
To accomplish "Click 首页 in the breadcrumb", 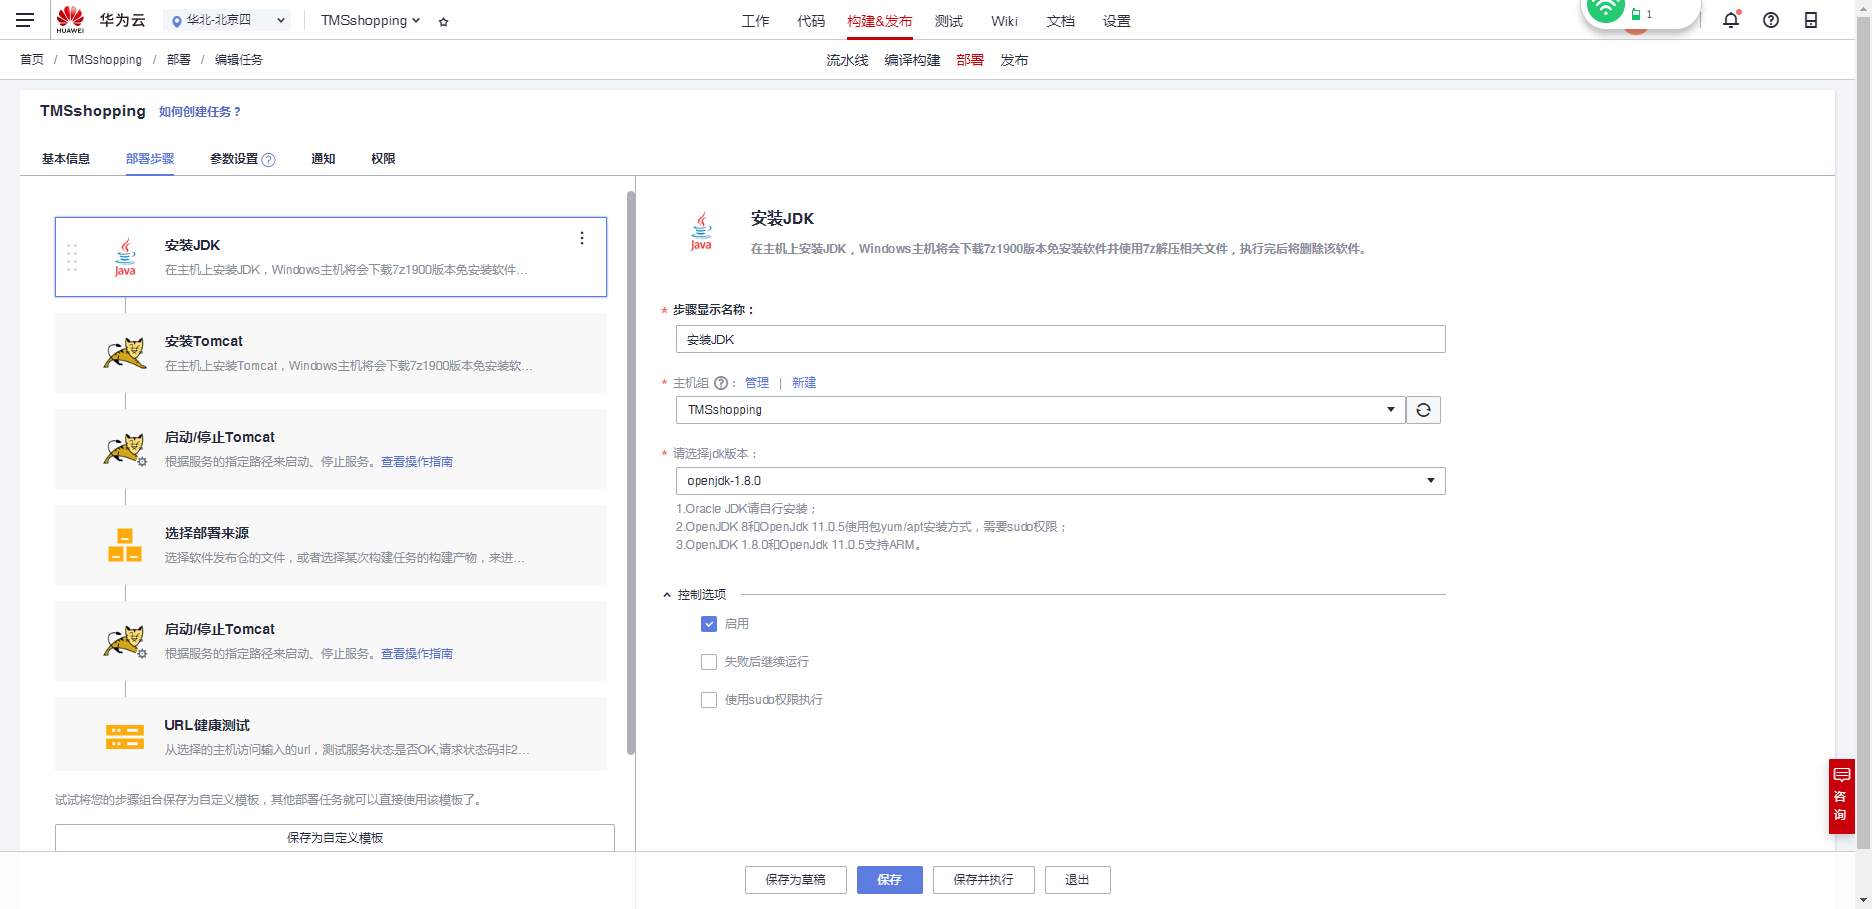I will tap(32, 60).
